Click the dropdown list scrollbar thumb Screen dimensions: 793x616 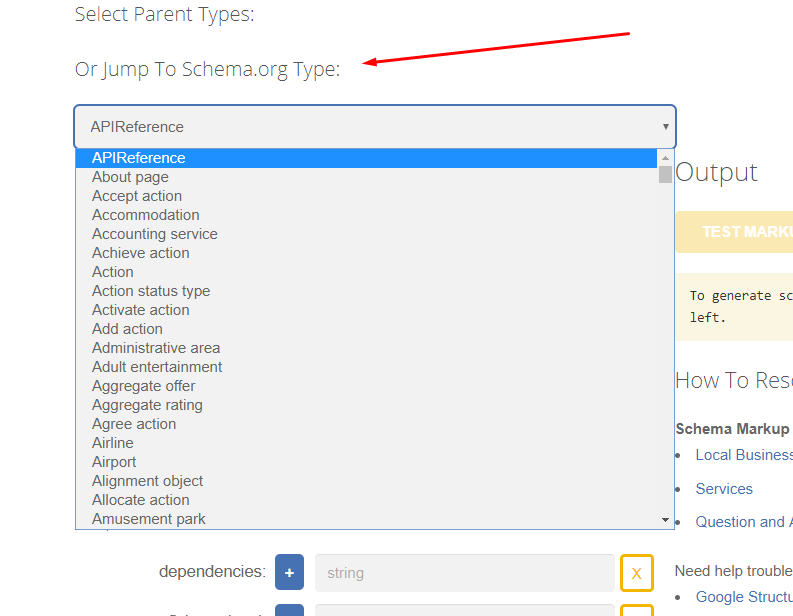tap(665, 174)
